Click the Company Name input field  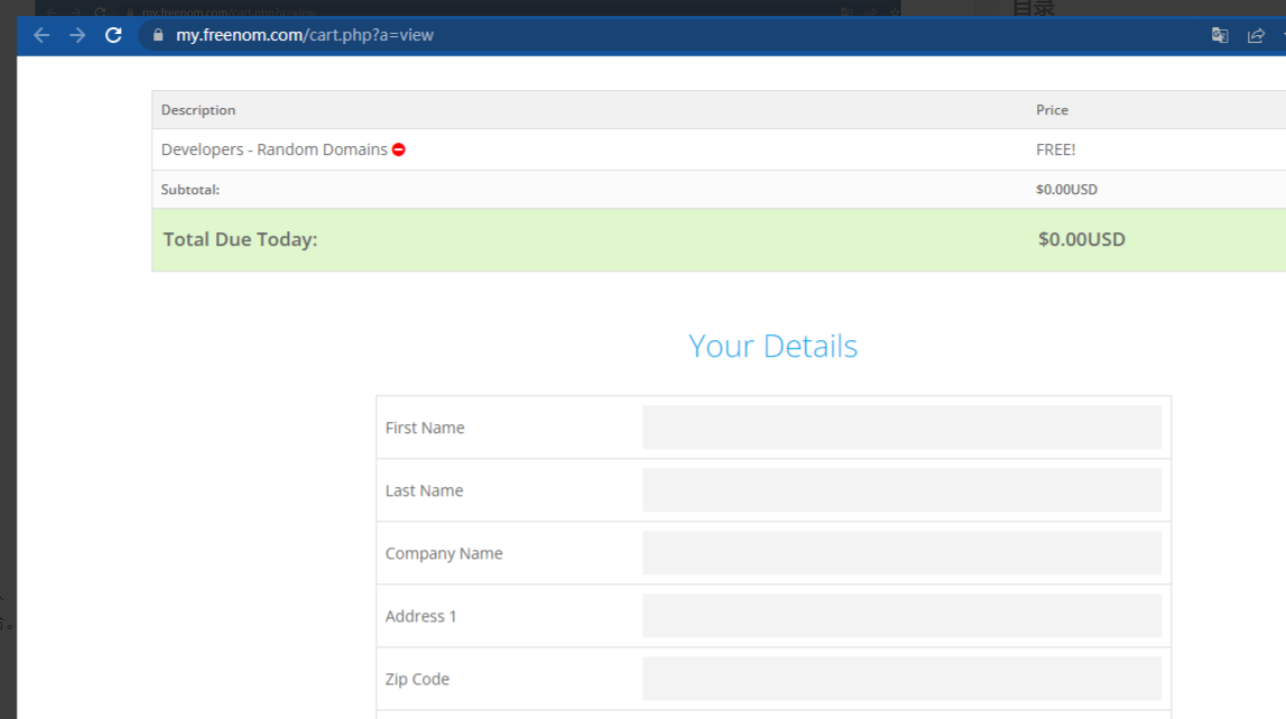pyautogui.click(x=901, y=553)
